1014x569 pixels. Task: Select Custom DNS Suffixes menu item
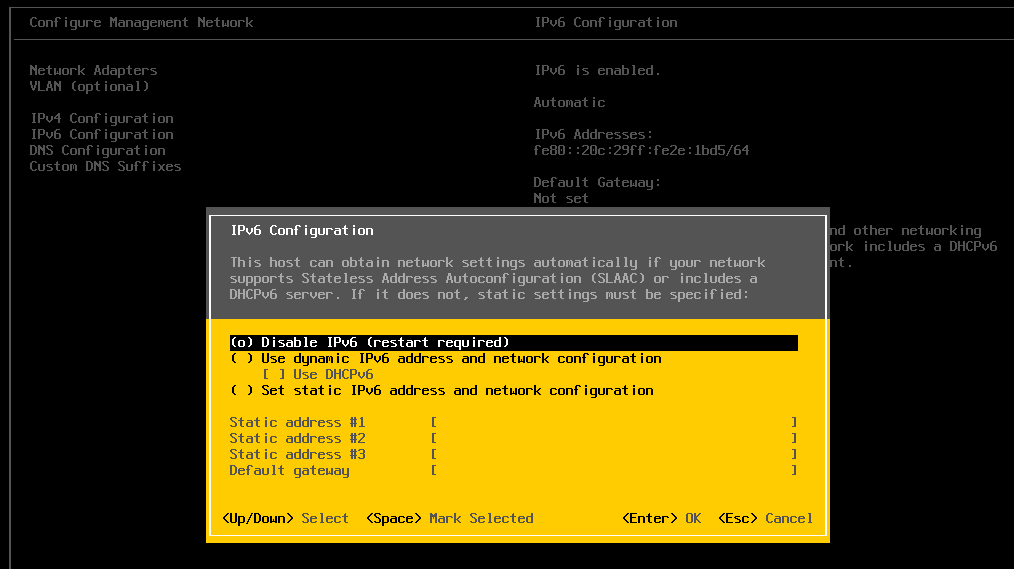click(x=105, y=167)
